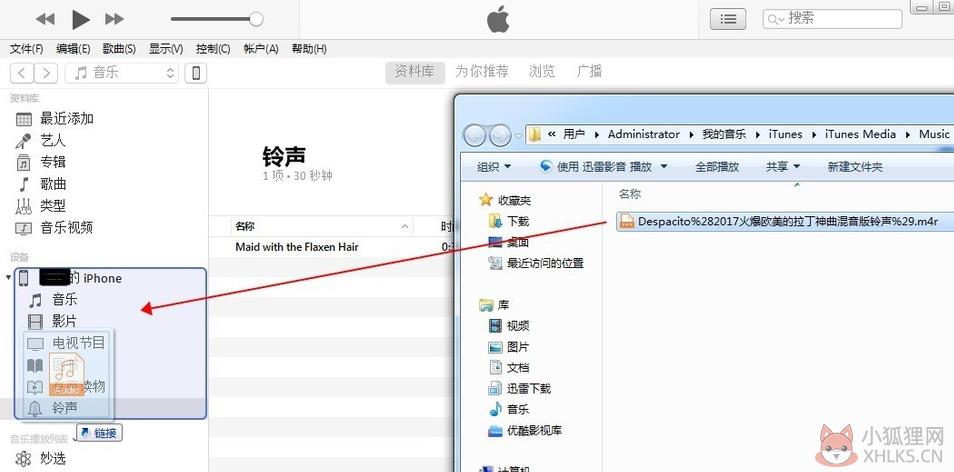This screenshot has height=472, width=954.
Task: Click the Explorer forward navigation button
Action: point(500,134)
